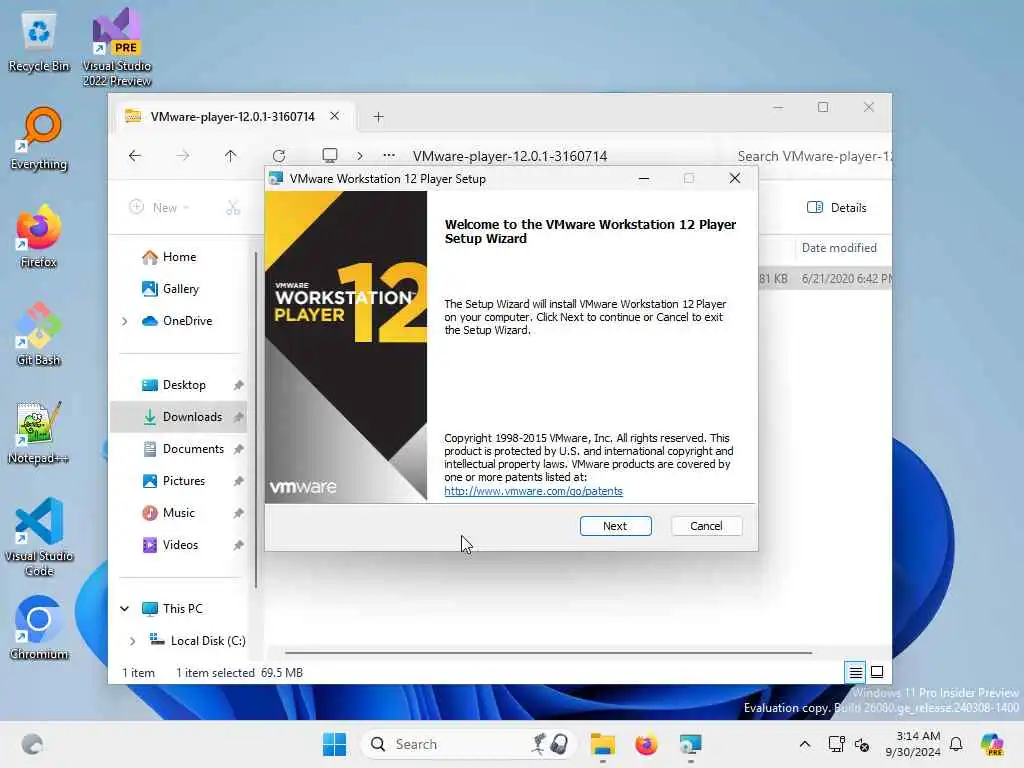The height and width of the screenshot is (768, 1024).
Task: Cancel the VMware Player Setup wizard
Action: pyautogui.click(x=706, y=526)
